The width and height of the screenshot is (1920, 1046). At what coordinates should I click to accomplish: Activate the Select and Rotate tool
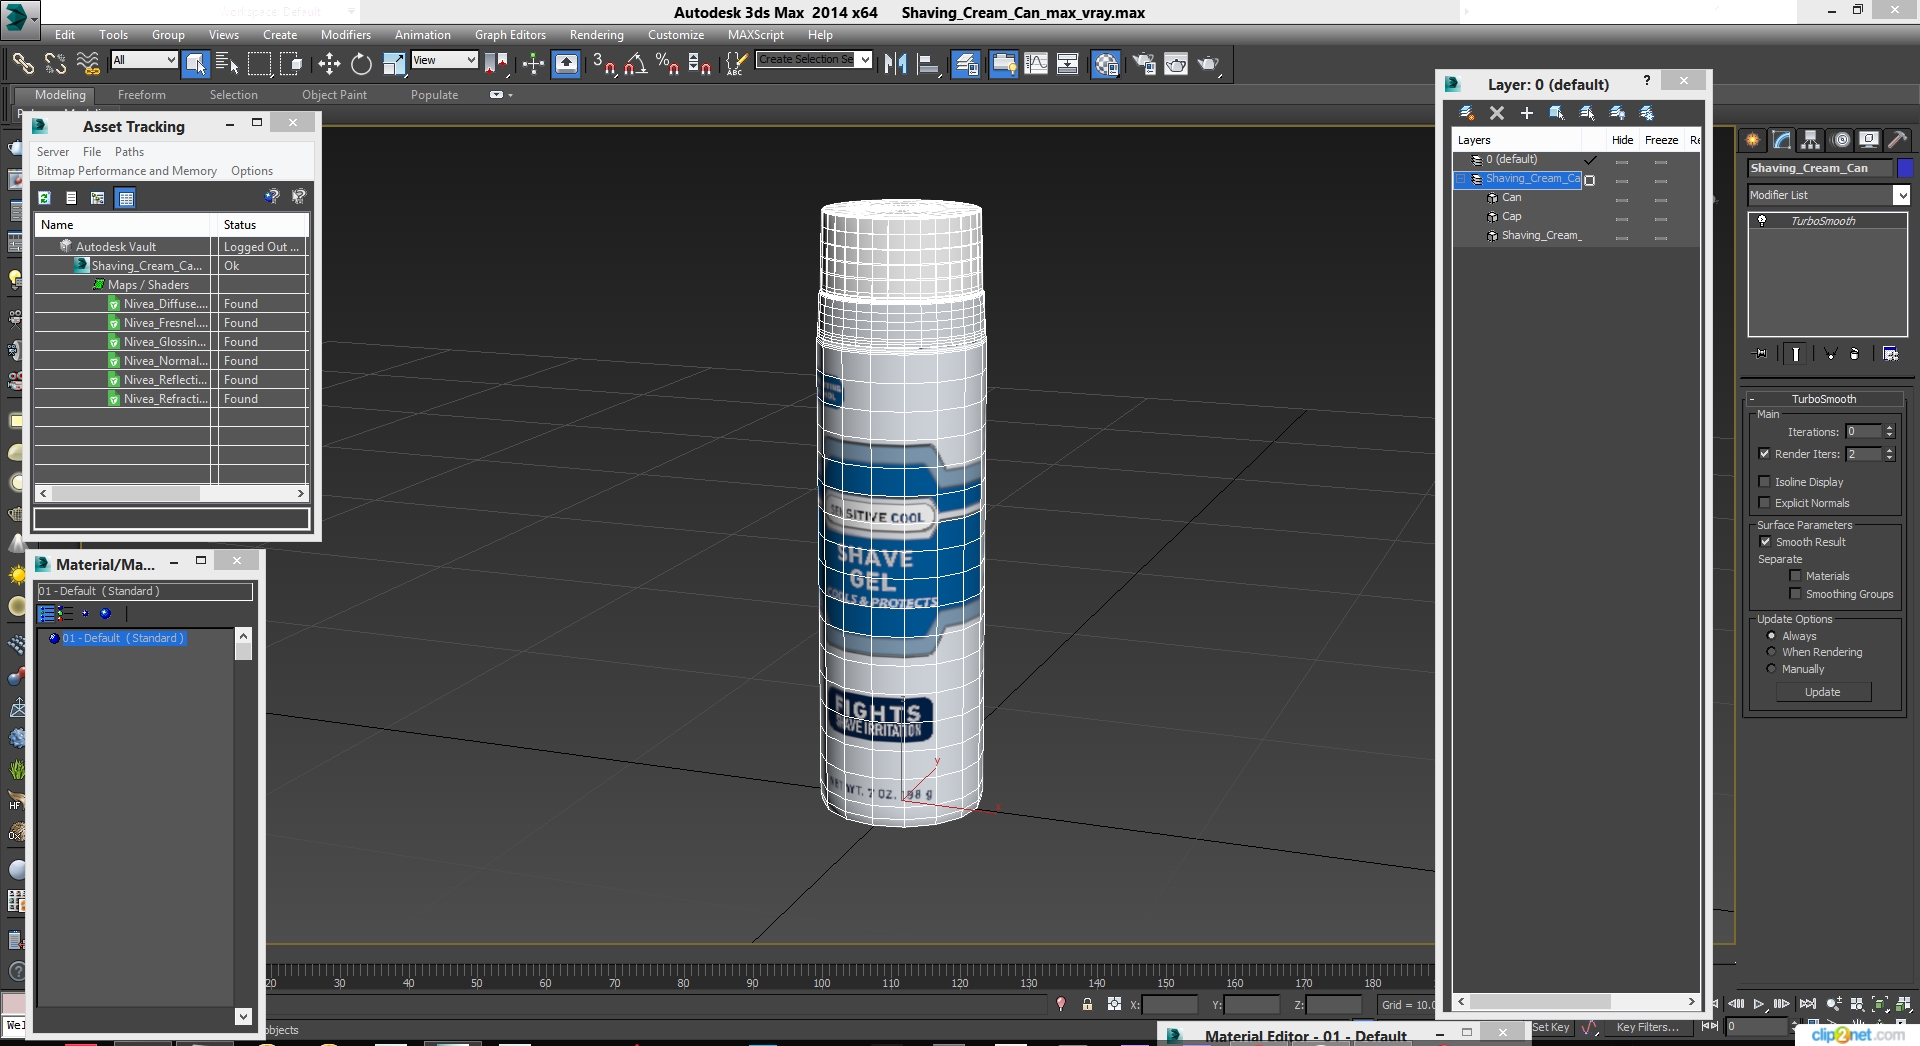pyautogui.click(x=361, y=64)
